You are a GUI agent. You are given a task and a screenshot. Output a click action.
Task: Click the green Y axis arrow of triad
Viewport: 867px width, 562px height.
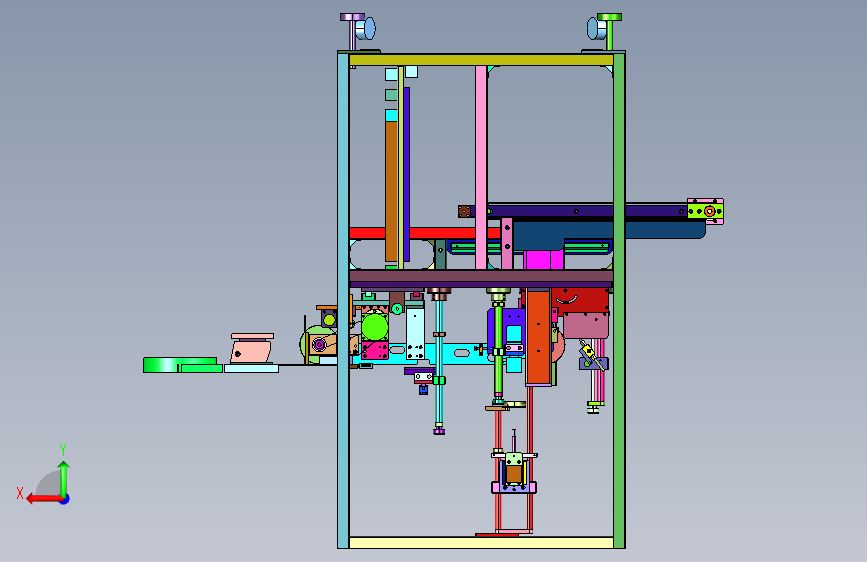click(x=64, y=478)
